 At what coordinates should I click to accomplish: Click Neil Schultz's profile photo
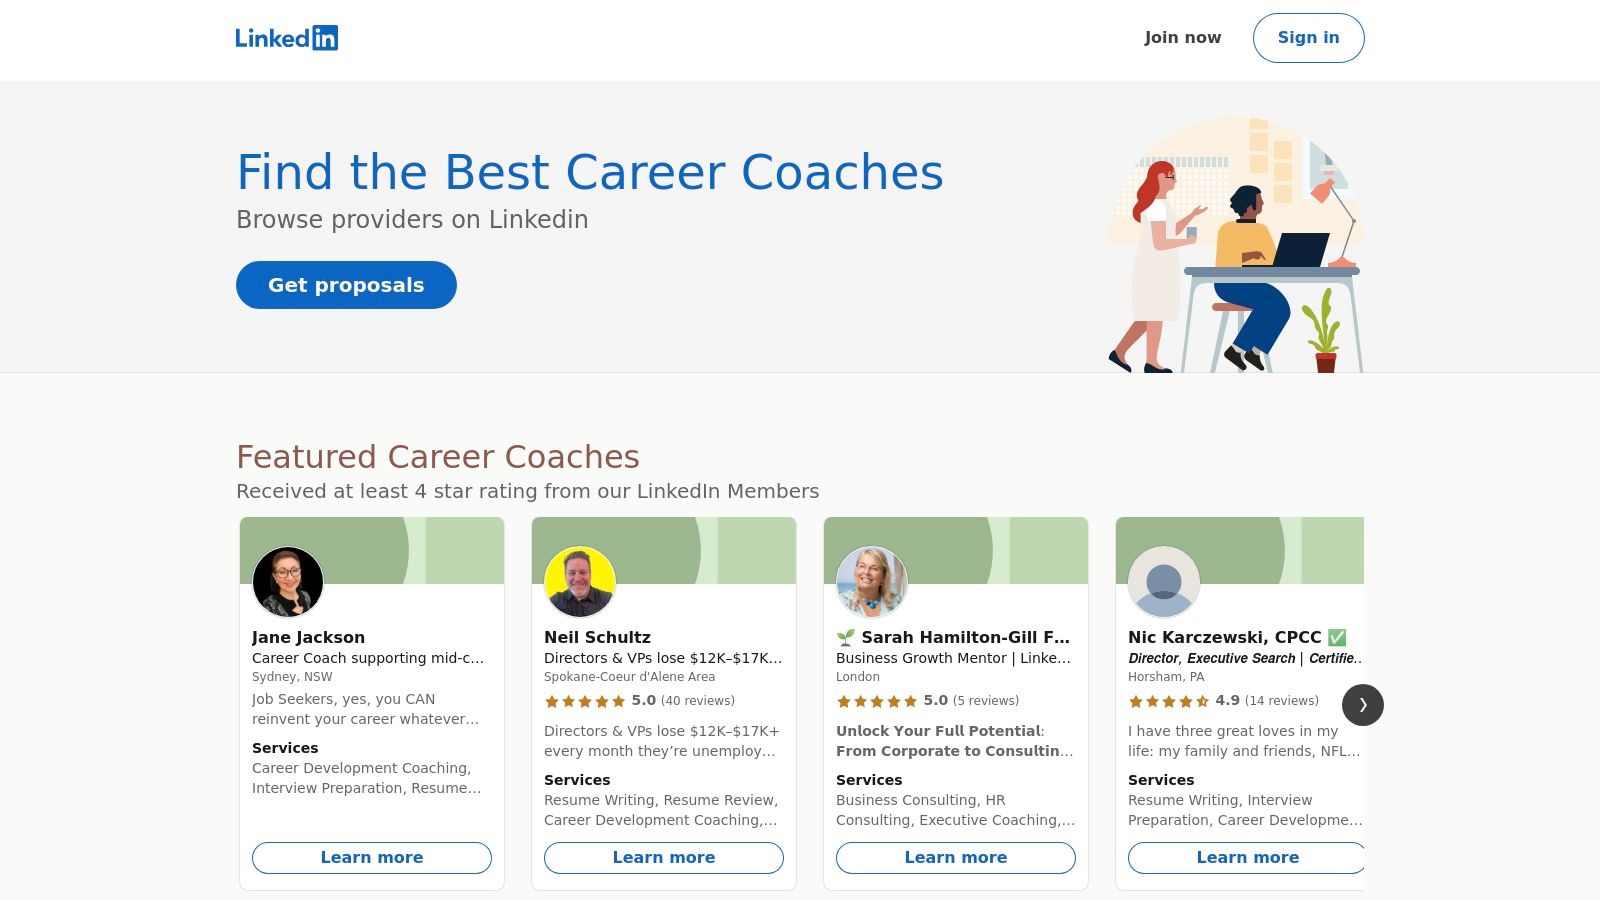580,582
